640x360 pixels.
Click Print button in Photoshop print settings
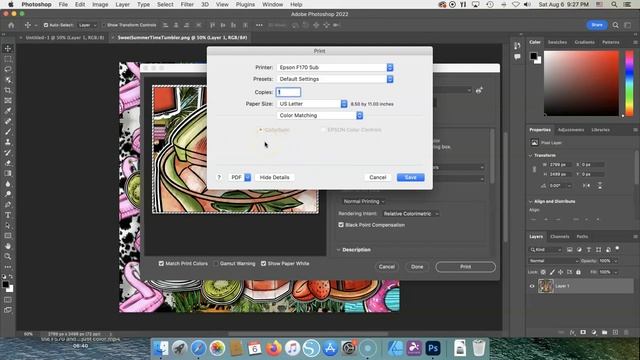(x=465, y=267)
